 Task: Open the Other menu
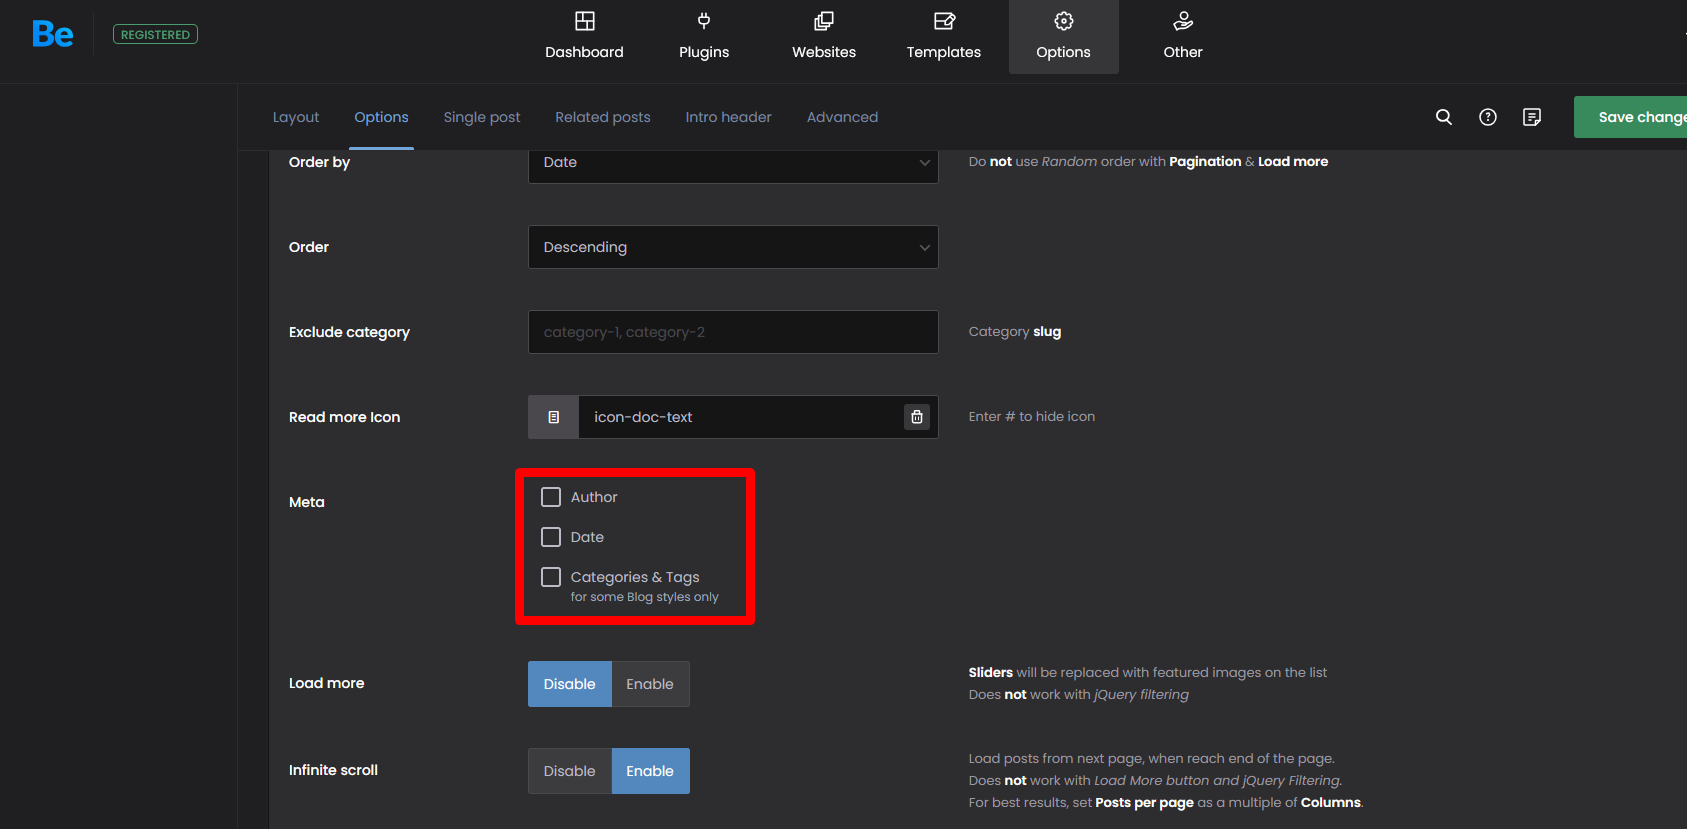(x=1183, y=36)
